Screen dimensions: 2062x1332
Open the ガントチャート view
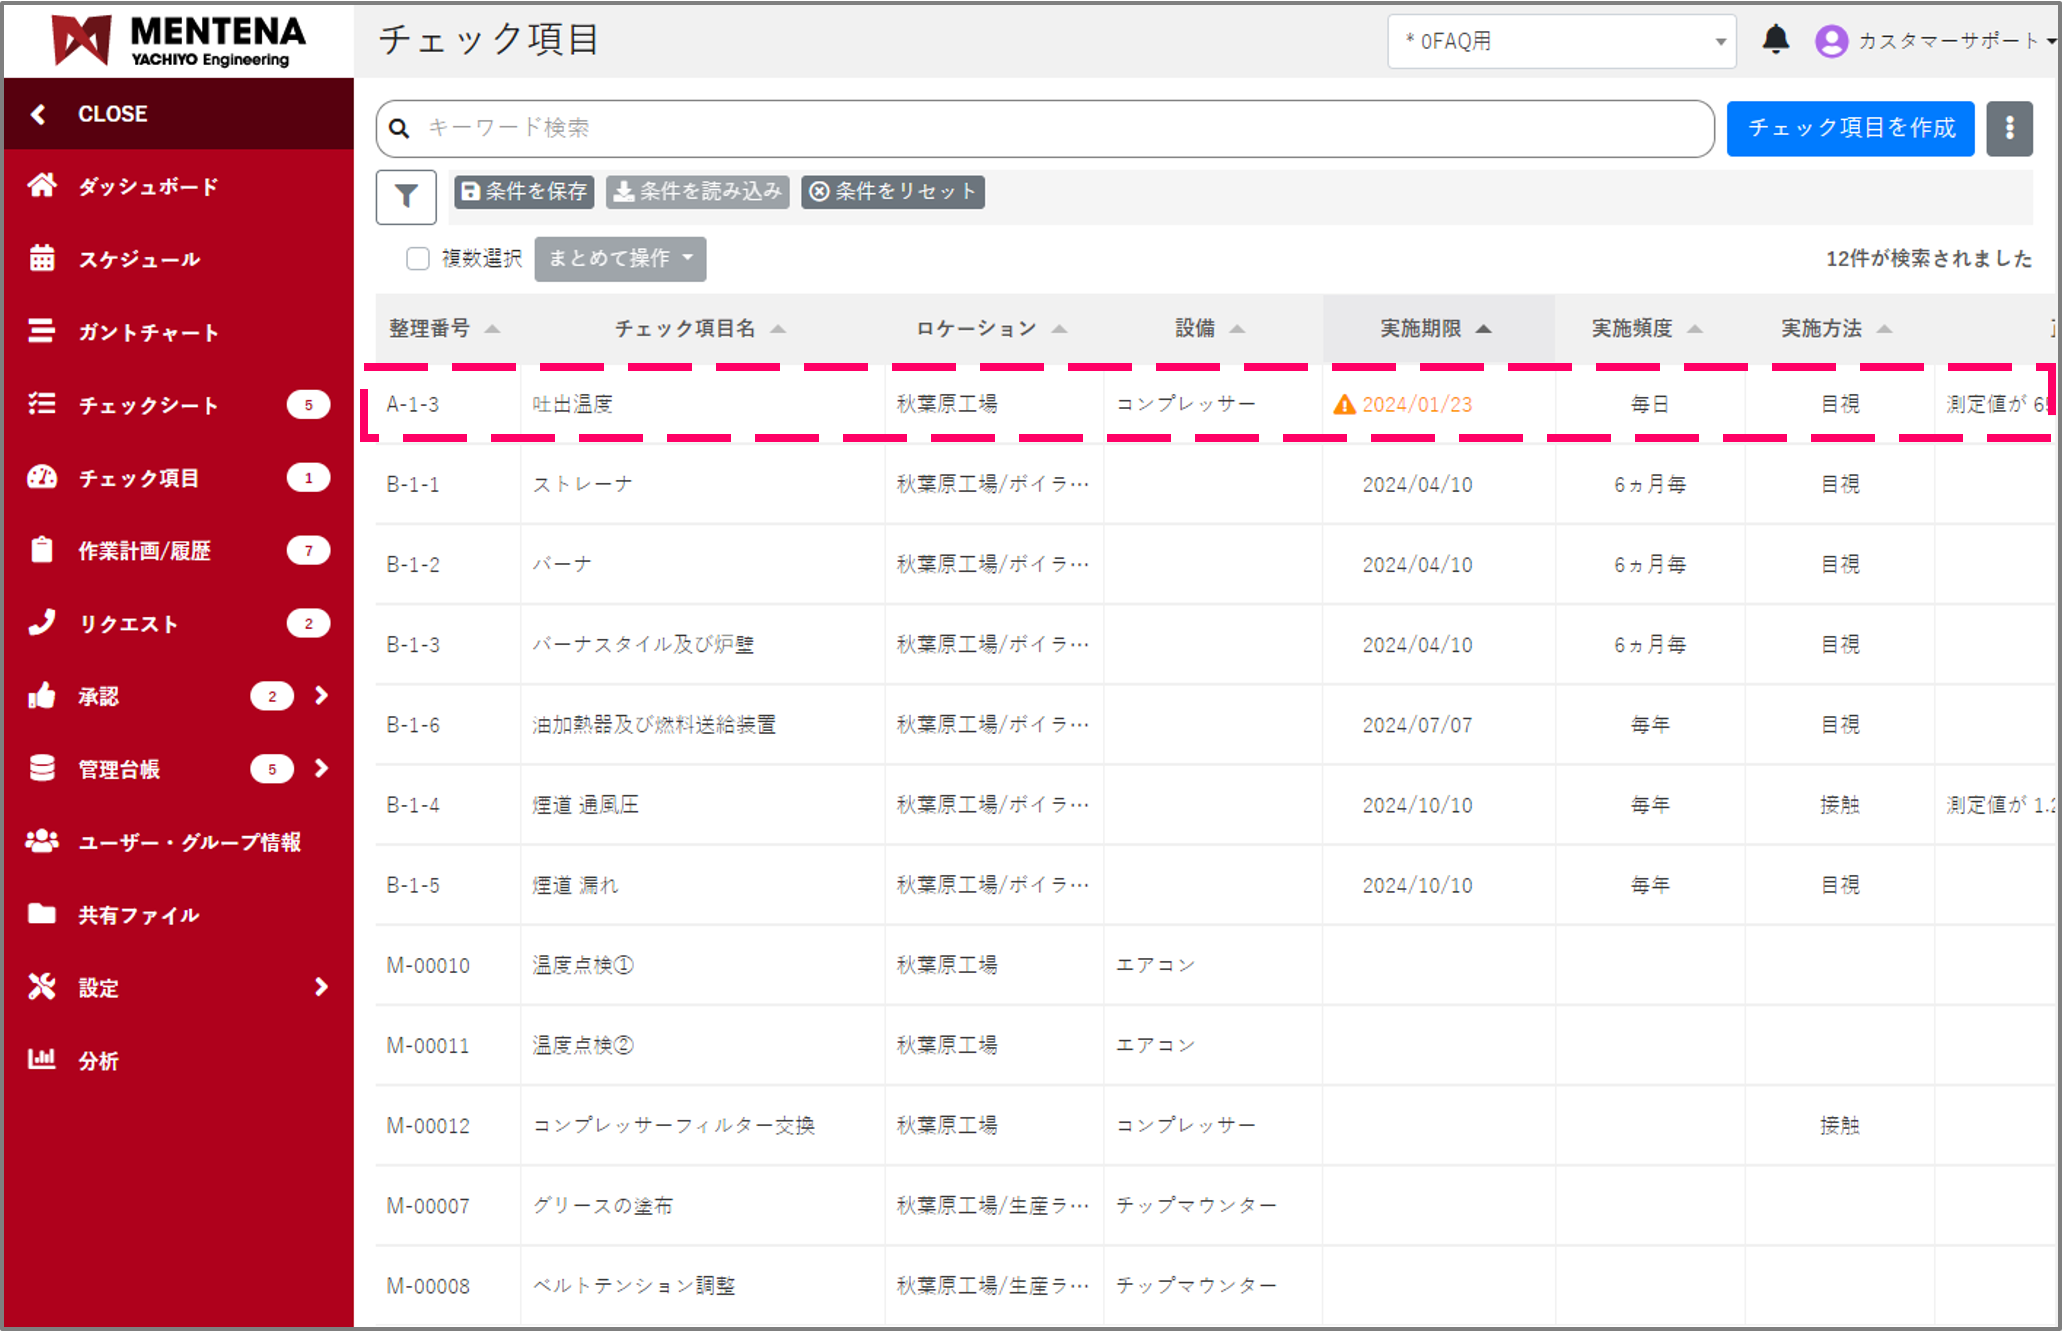click(x=42, y=331)
